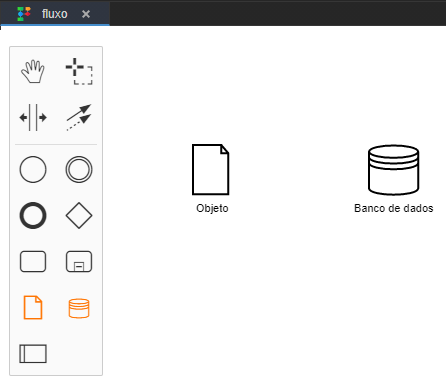The width and height of the screenshot is (446, 390).
Task: Create a pool/participant from palette
Action: 33,354
